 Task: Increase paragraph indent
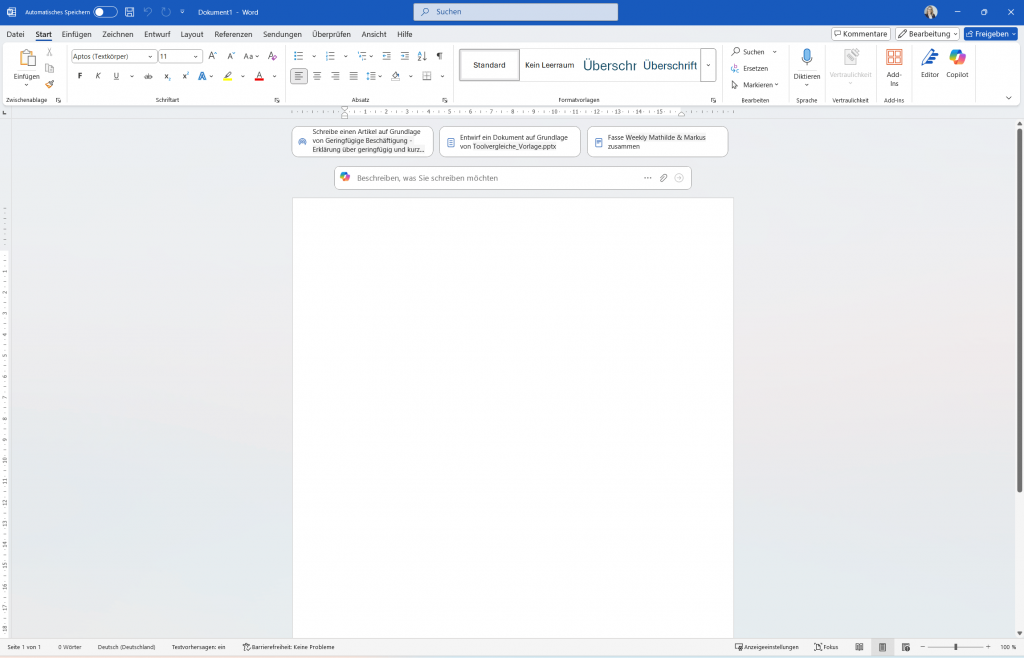tap(404, 56)
